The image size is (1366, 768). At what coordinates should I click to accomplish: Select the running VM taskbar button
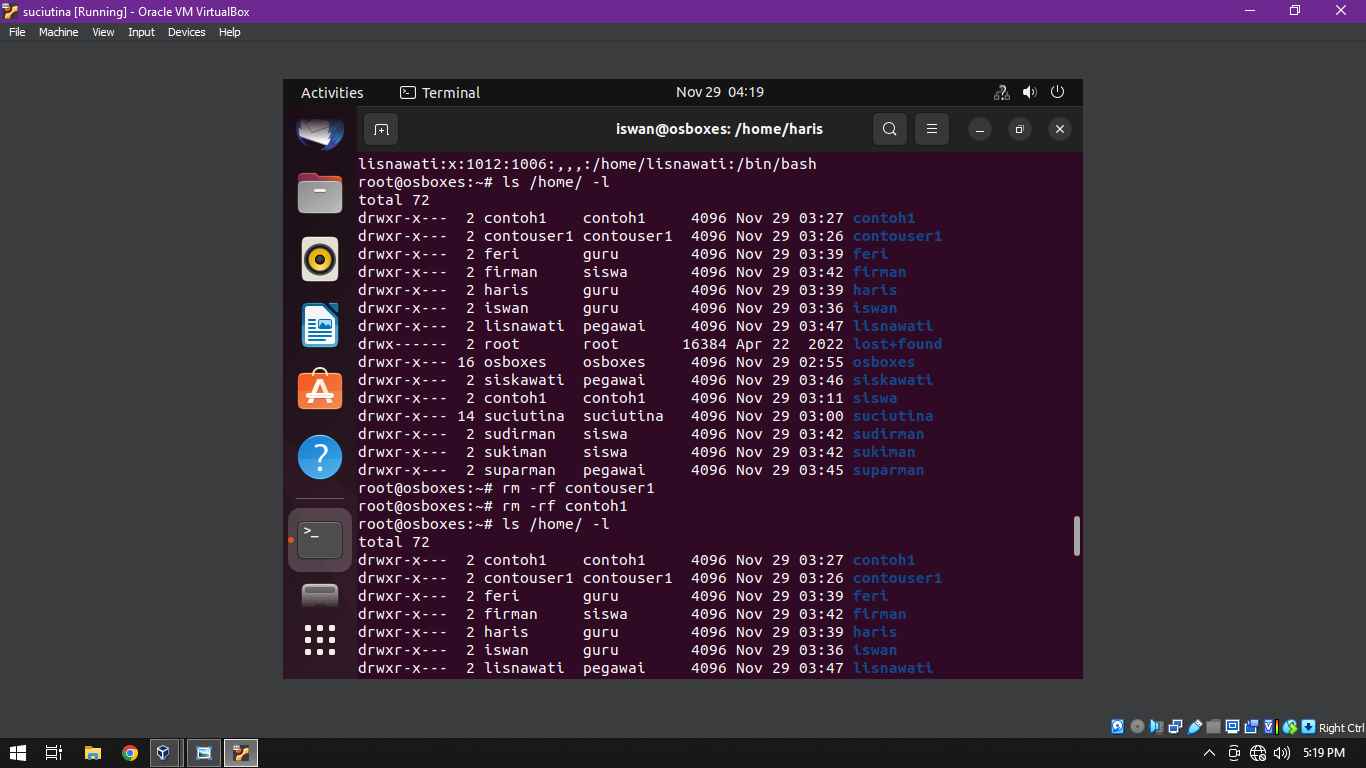[240, 753]
